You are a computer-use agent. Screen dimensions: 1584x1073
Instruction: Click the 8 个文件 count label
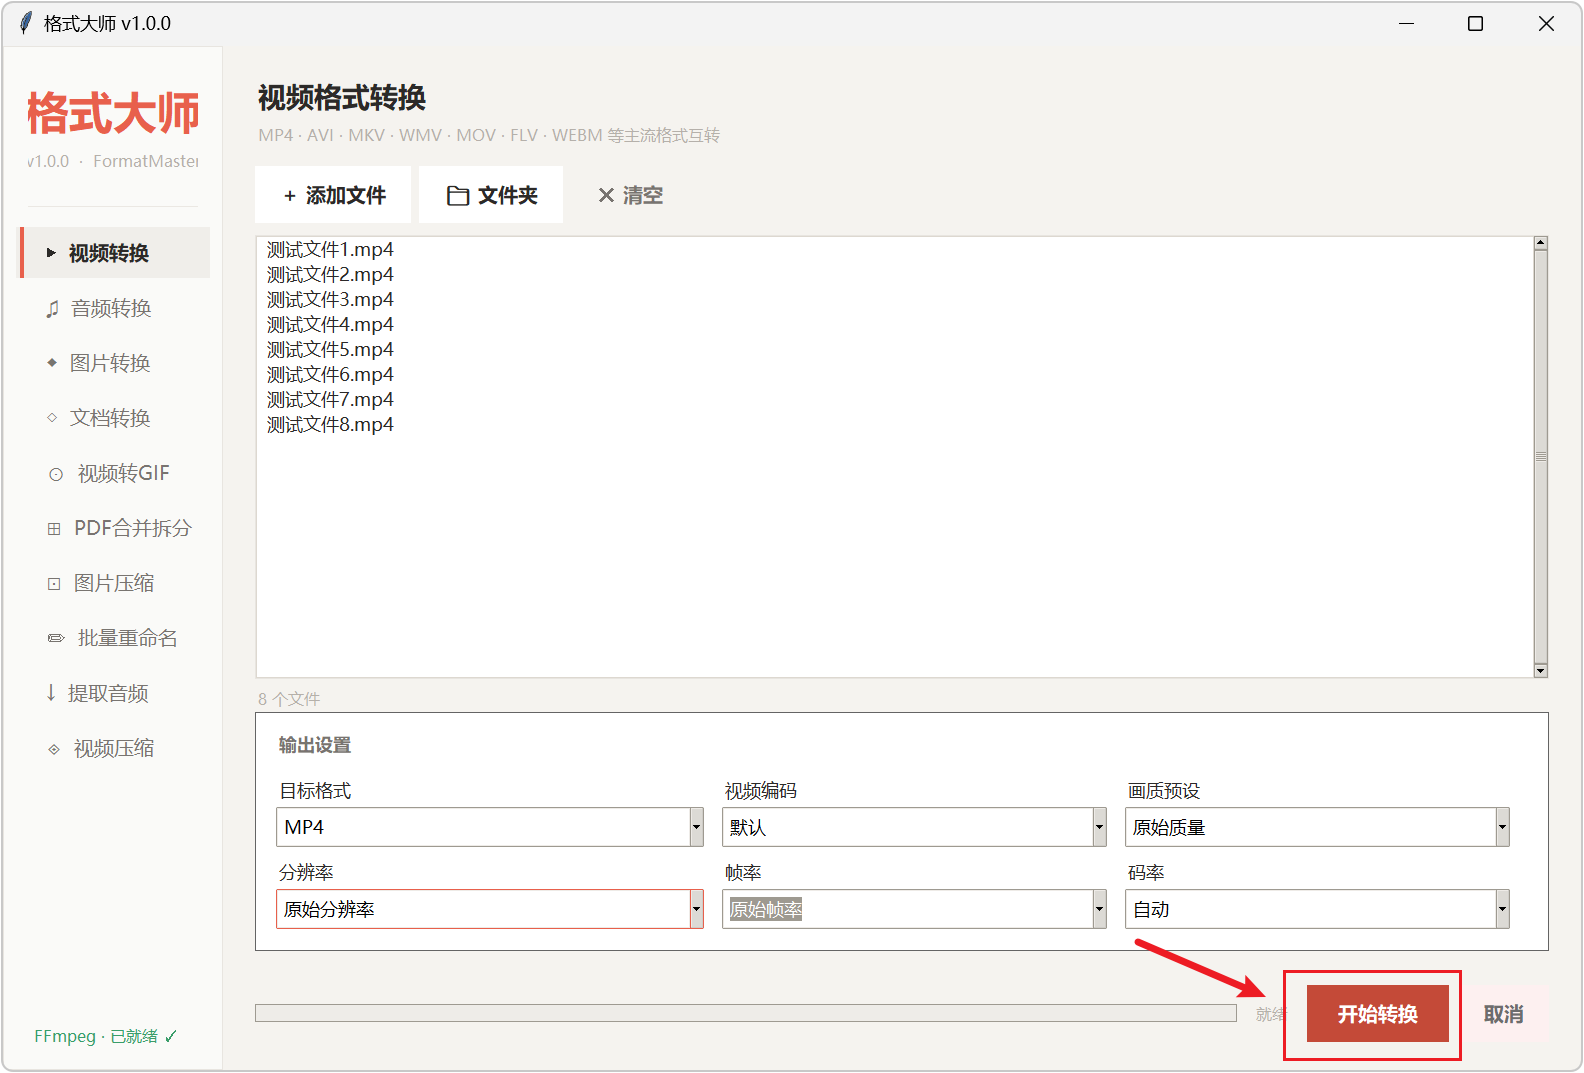(x=289, y=699)
